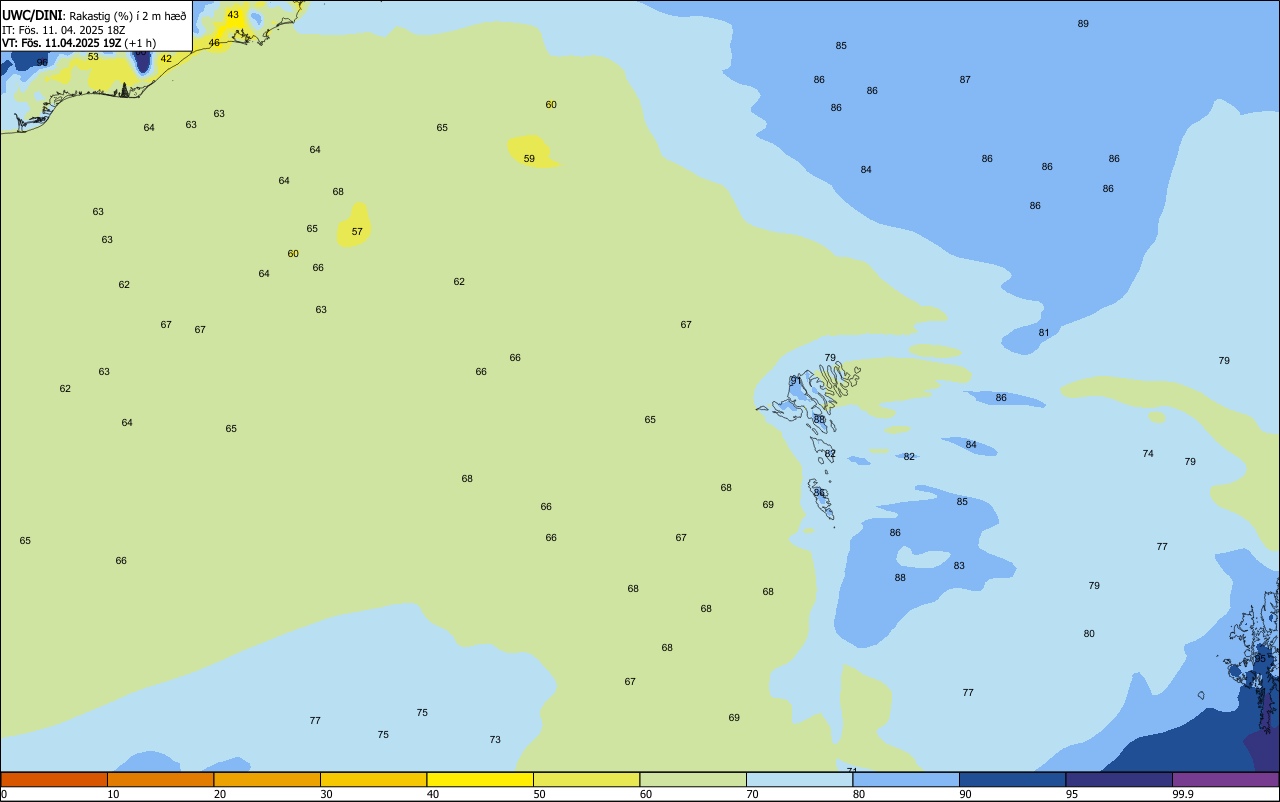The height and width of the screenshot is (802, 1280).
Task: Click the 57 value in the yellow patch
Action: (x=357, y=232)
